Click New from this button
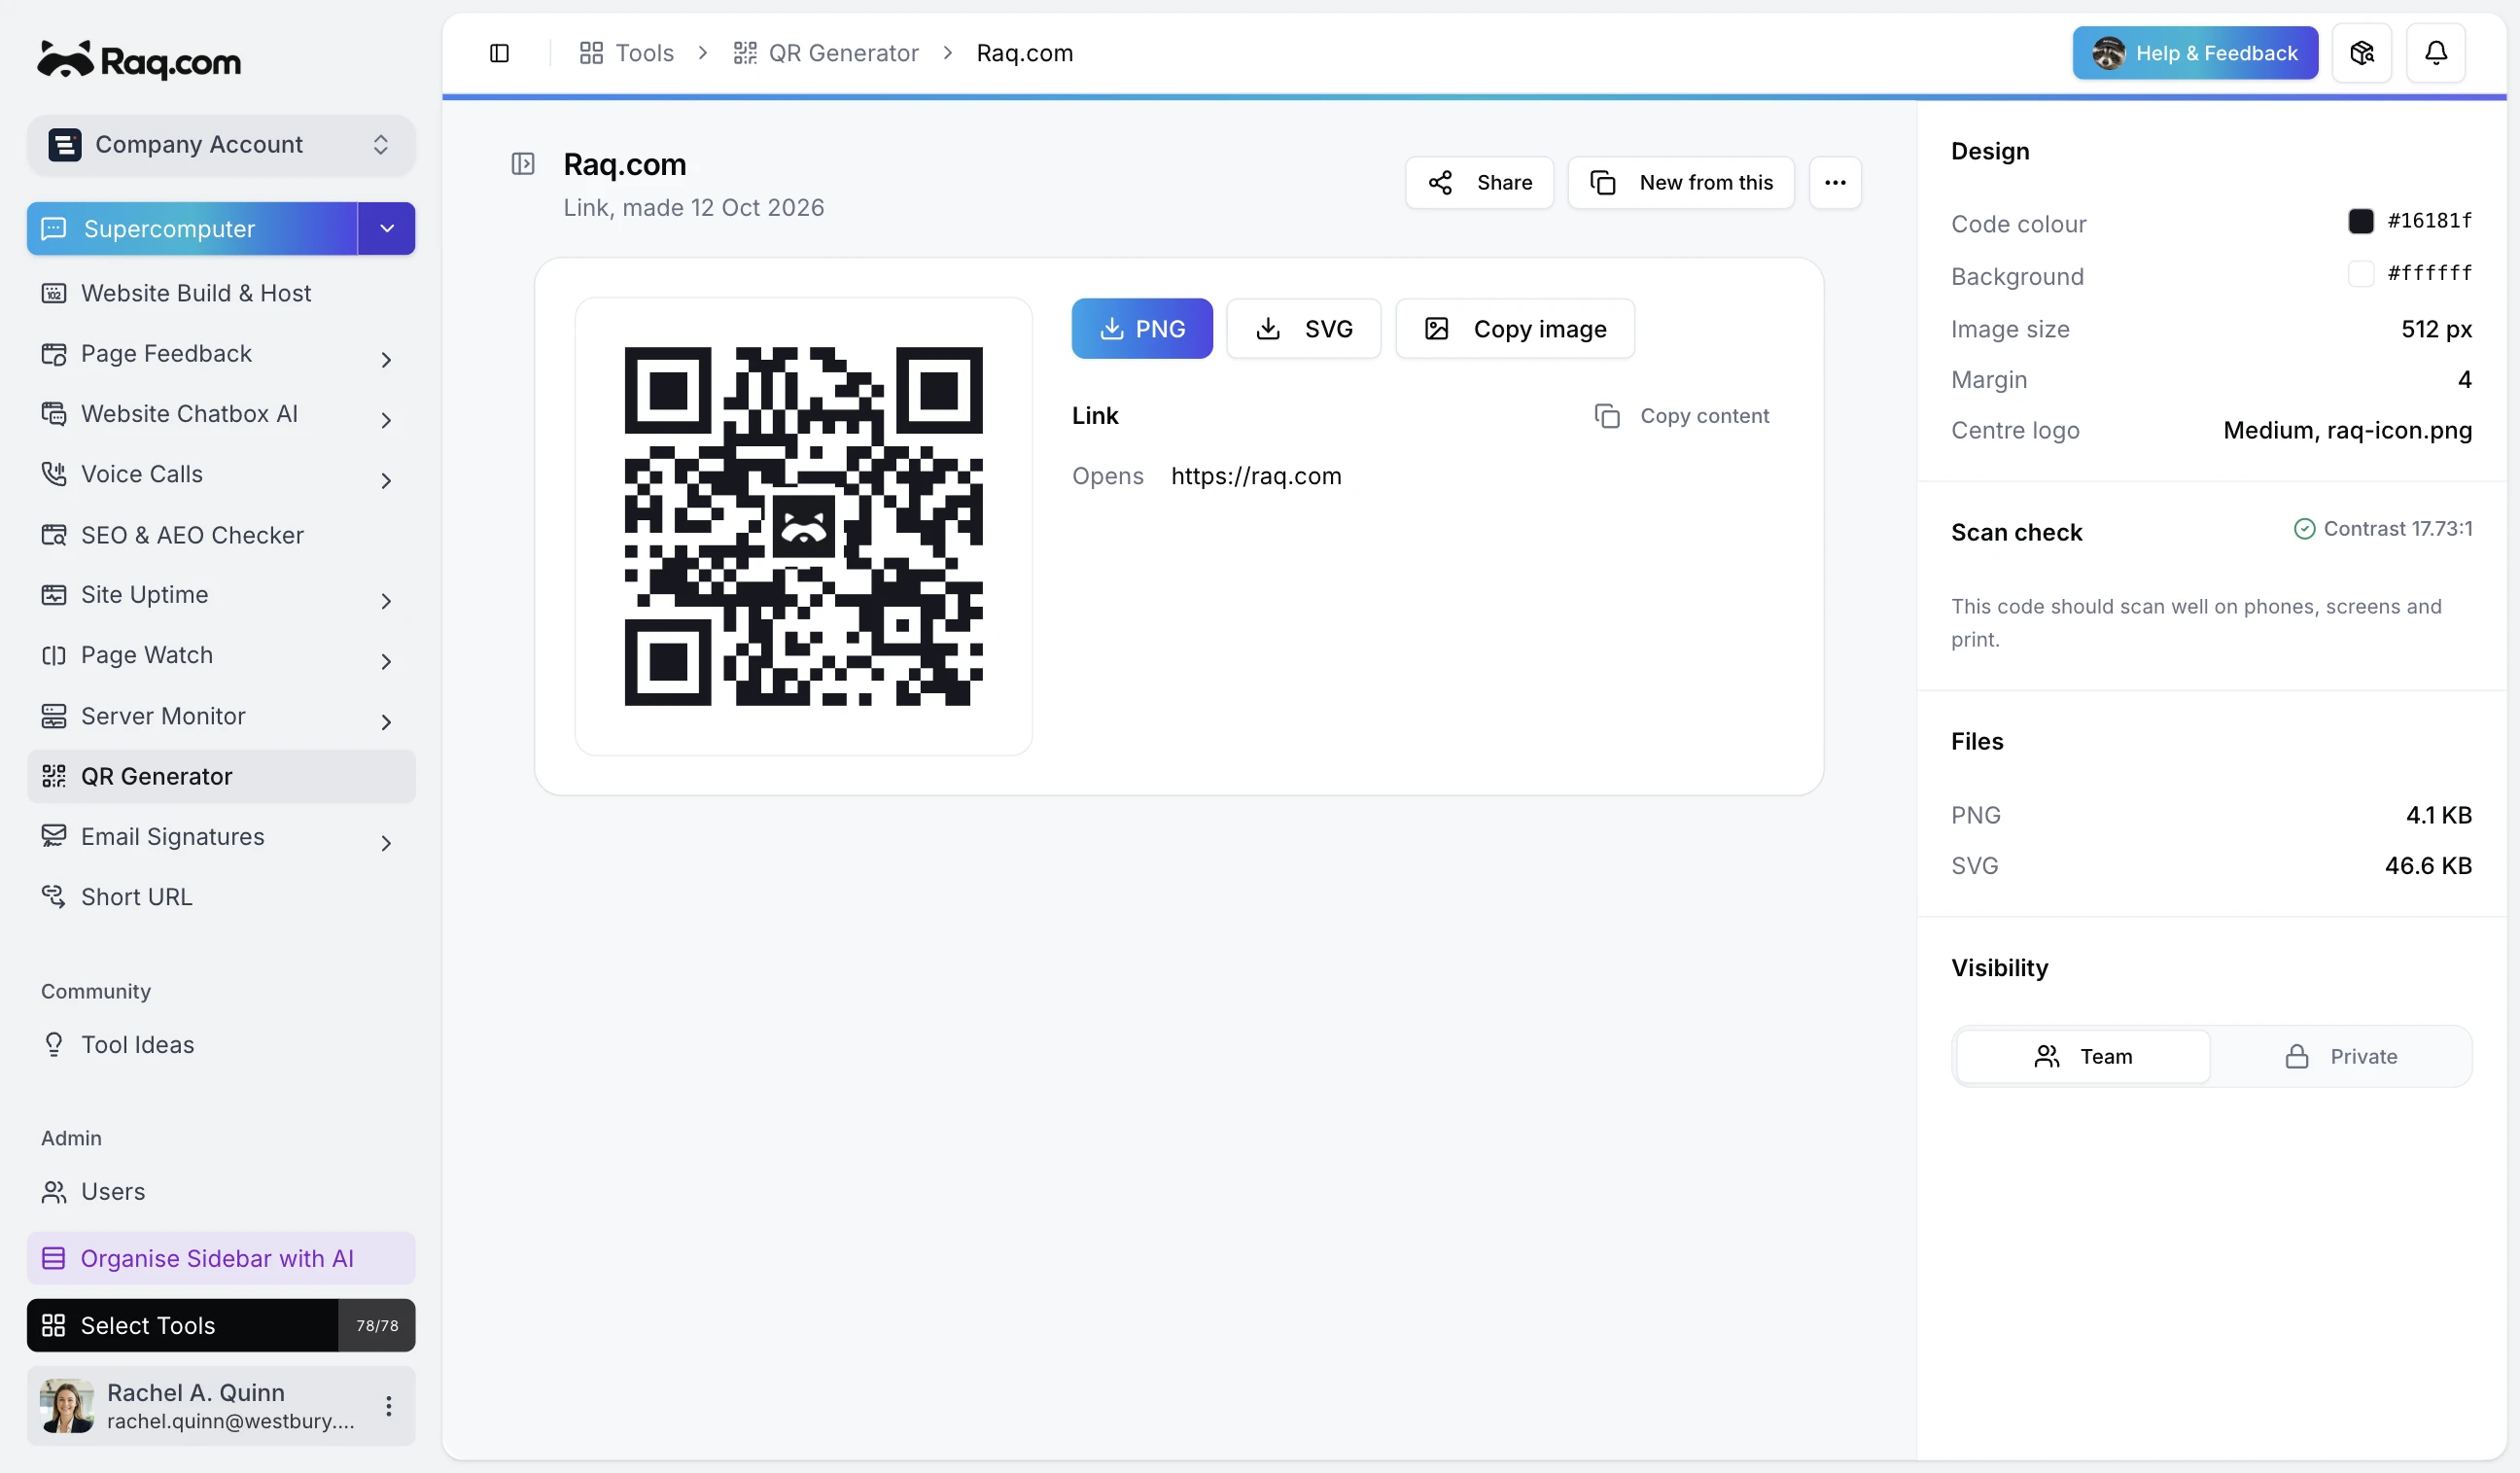Screen dimensions: 2520x1473 tap(1681, 182)
